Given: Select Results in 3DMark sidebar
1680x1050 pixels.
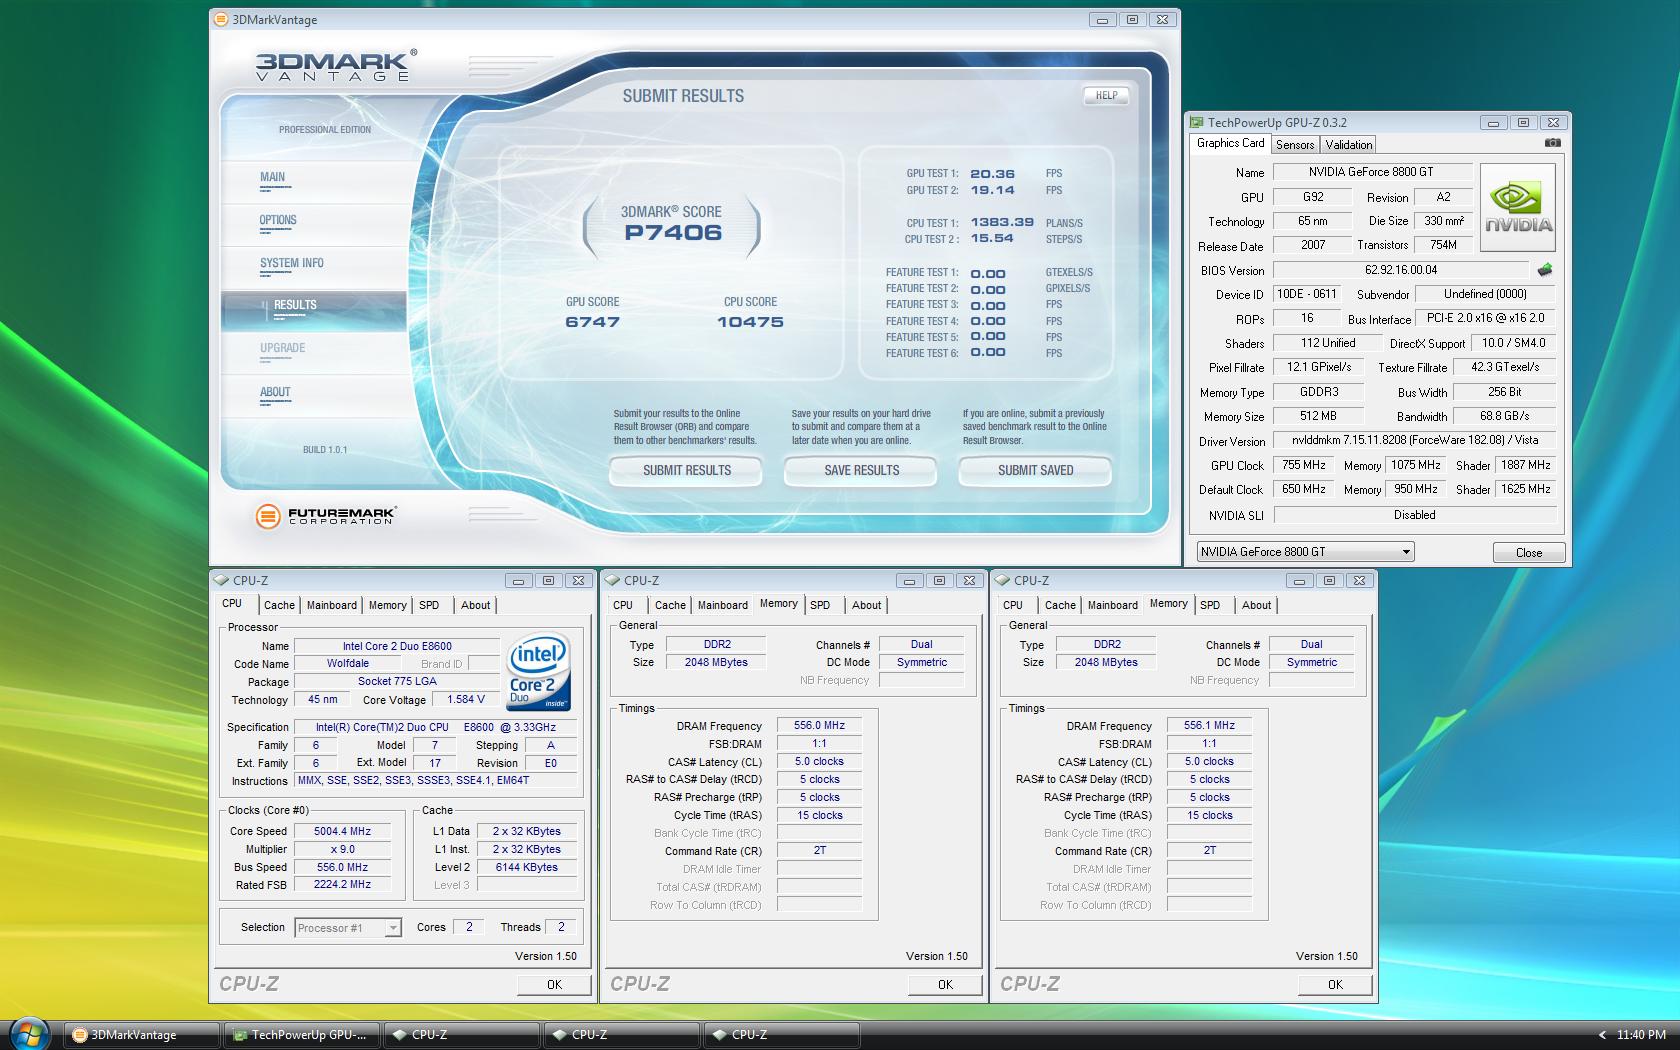Looking at the screenshot, I should tap(314, 309).
